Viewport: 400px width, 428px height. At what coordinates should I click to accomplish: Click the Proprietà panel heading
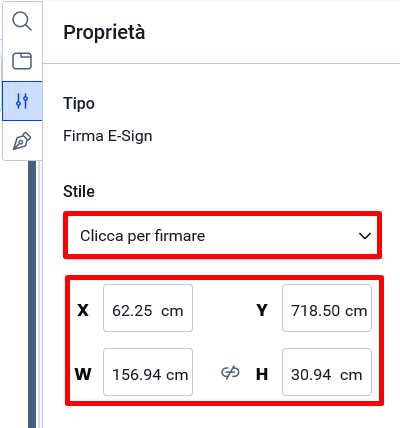tap(104, 33)
